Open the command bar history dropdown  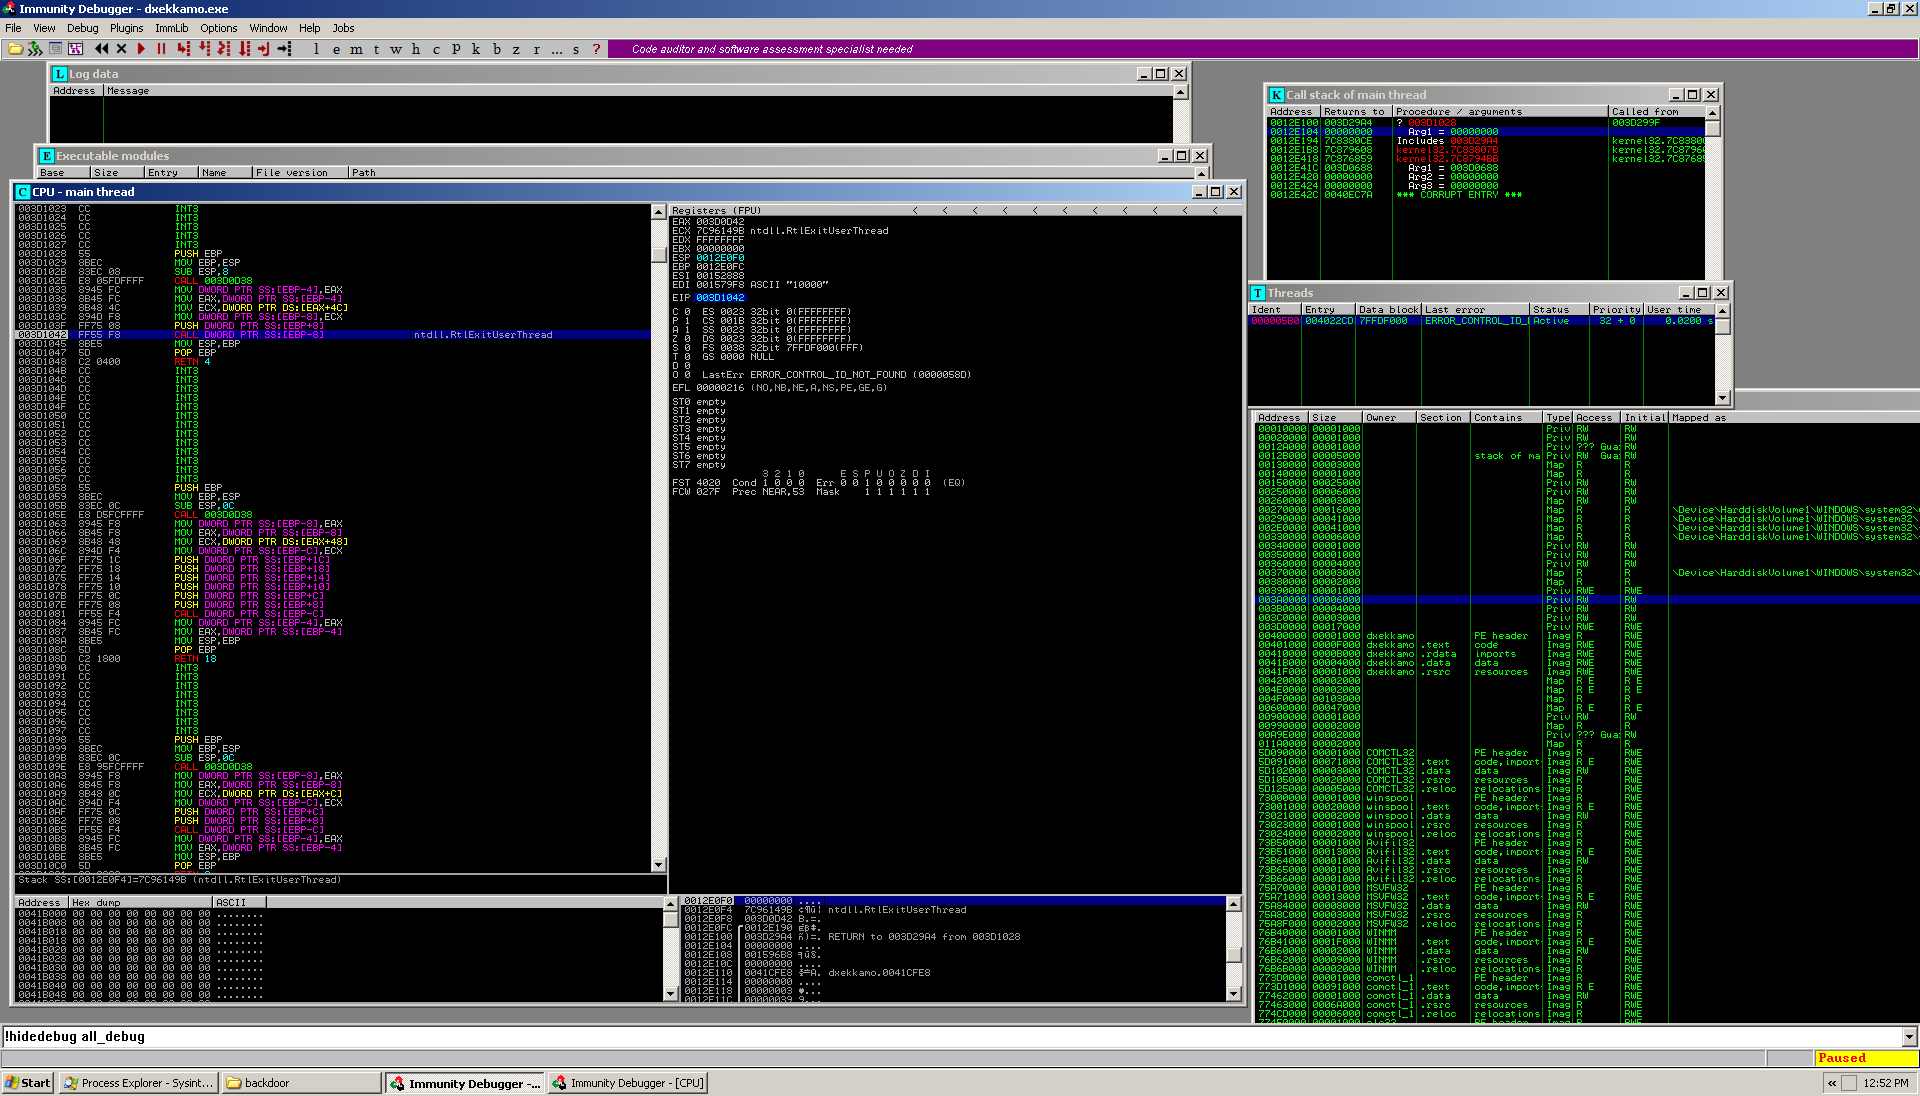click(x=1910, y=1036)
